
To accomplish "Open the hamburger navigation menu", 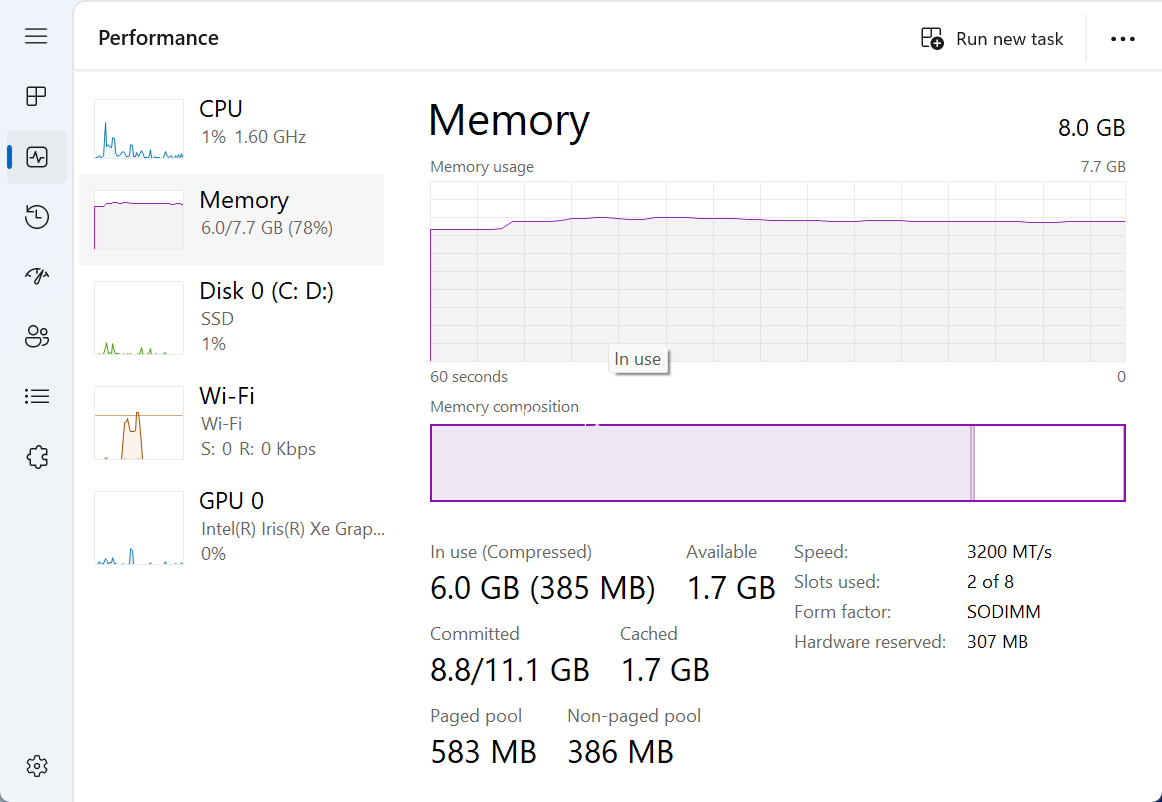I will [x=37, y=37].
